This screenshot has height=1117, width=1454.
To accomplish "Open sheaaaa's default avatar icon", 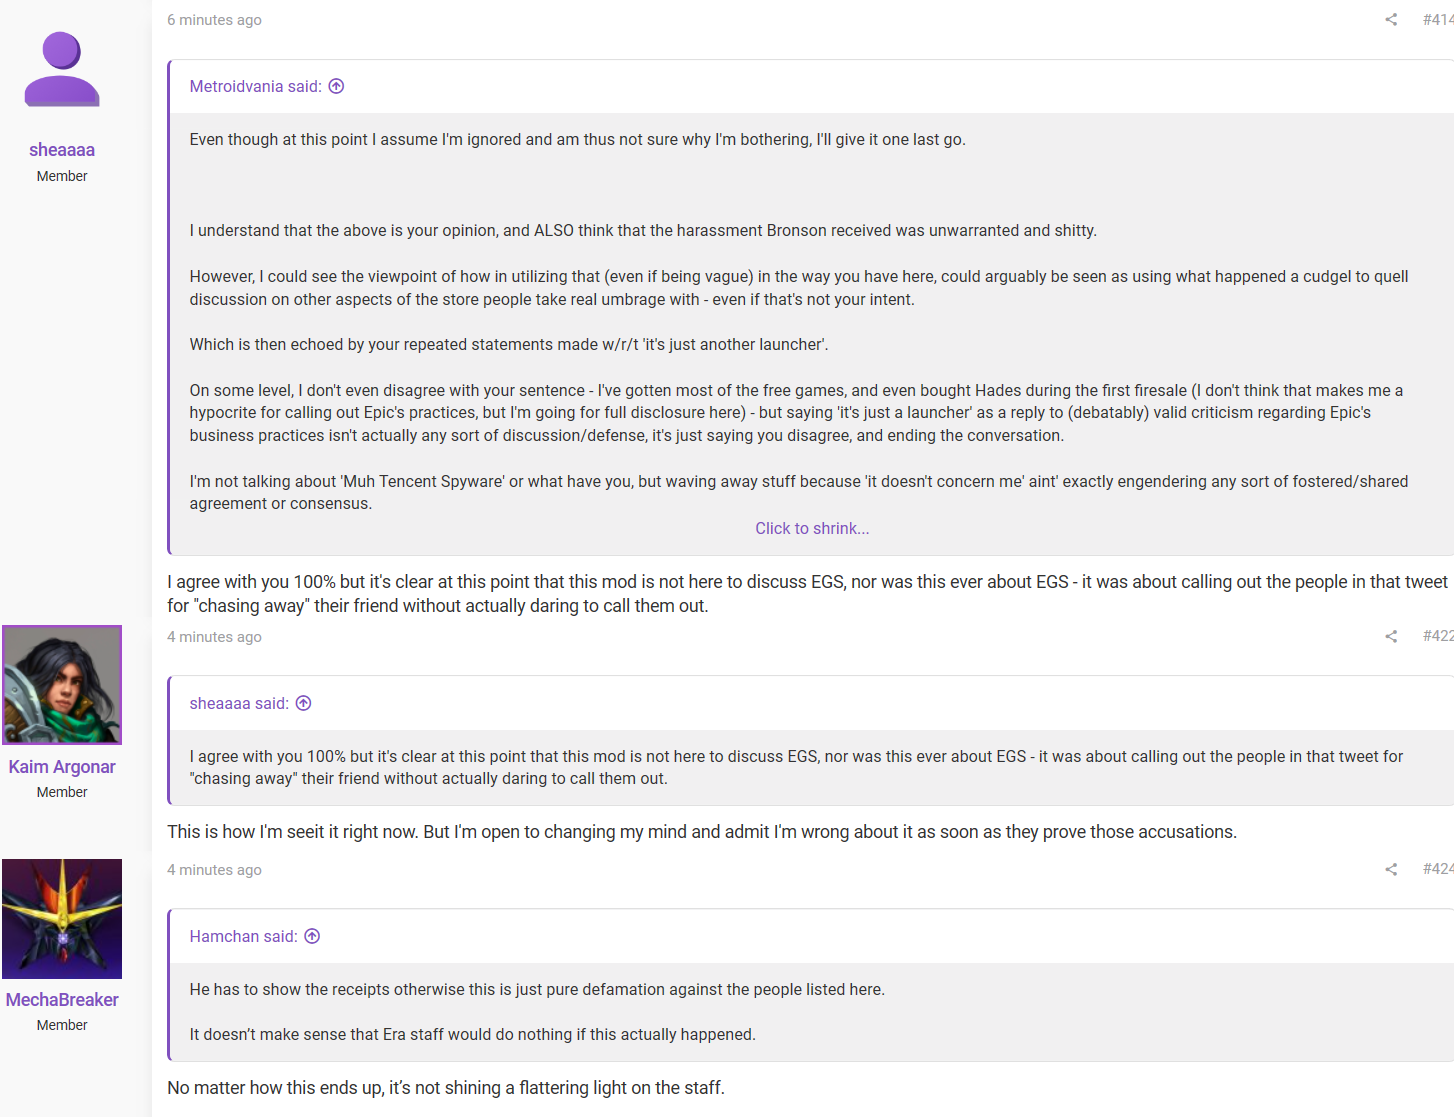I will click(x=62, y=69).
